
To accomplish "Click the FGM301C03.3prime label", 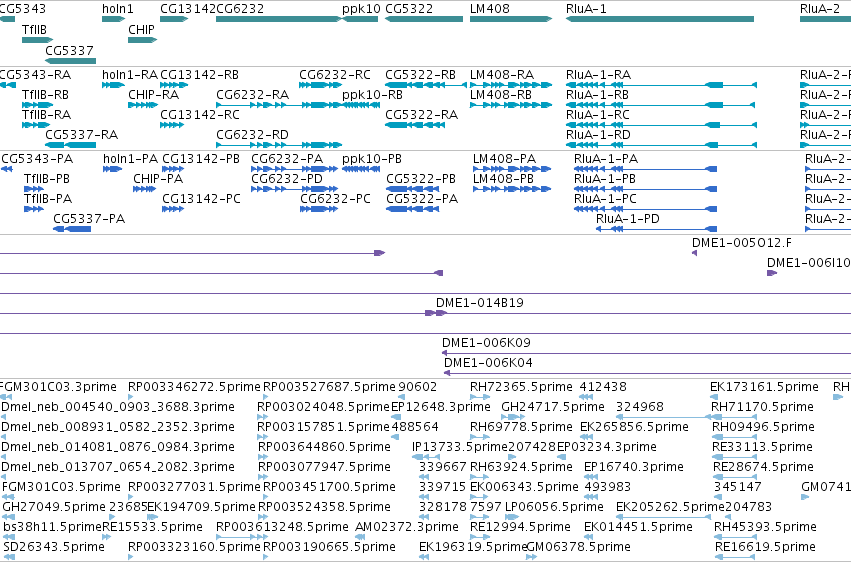I will tap(58, 387).
